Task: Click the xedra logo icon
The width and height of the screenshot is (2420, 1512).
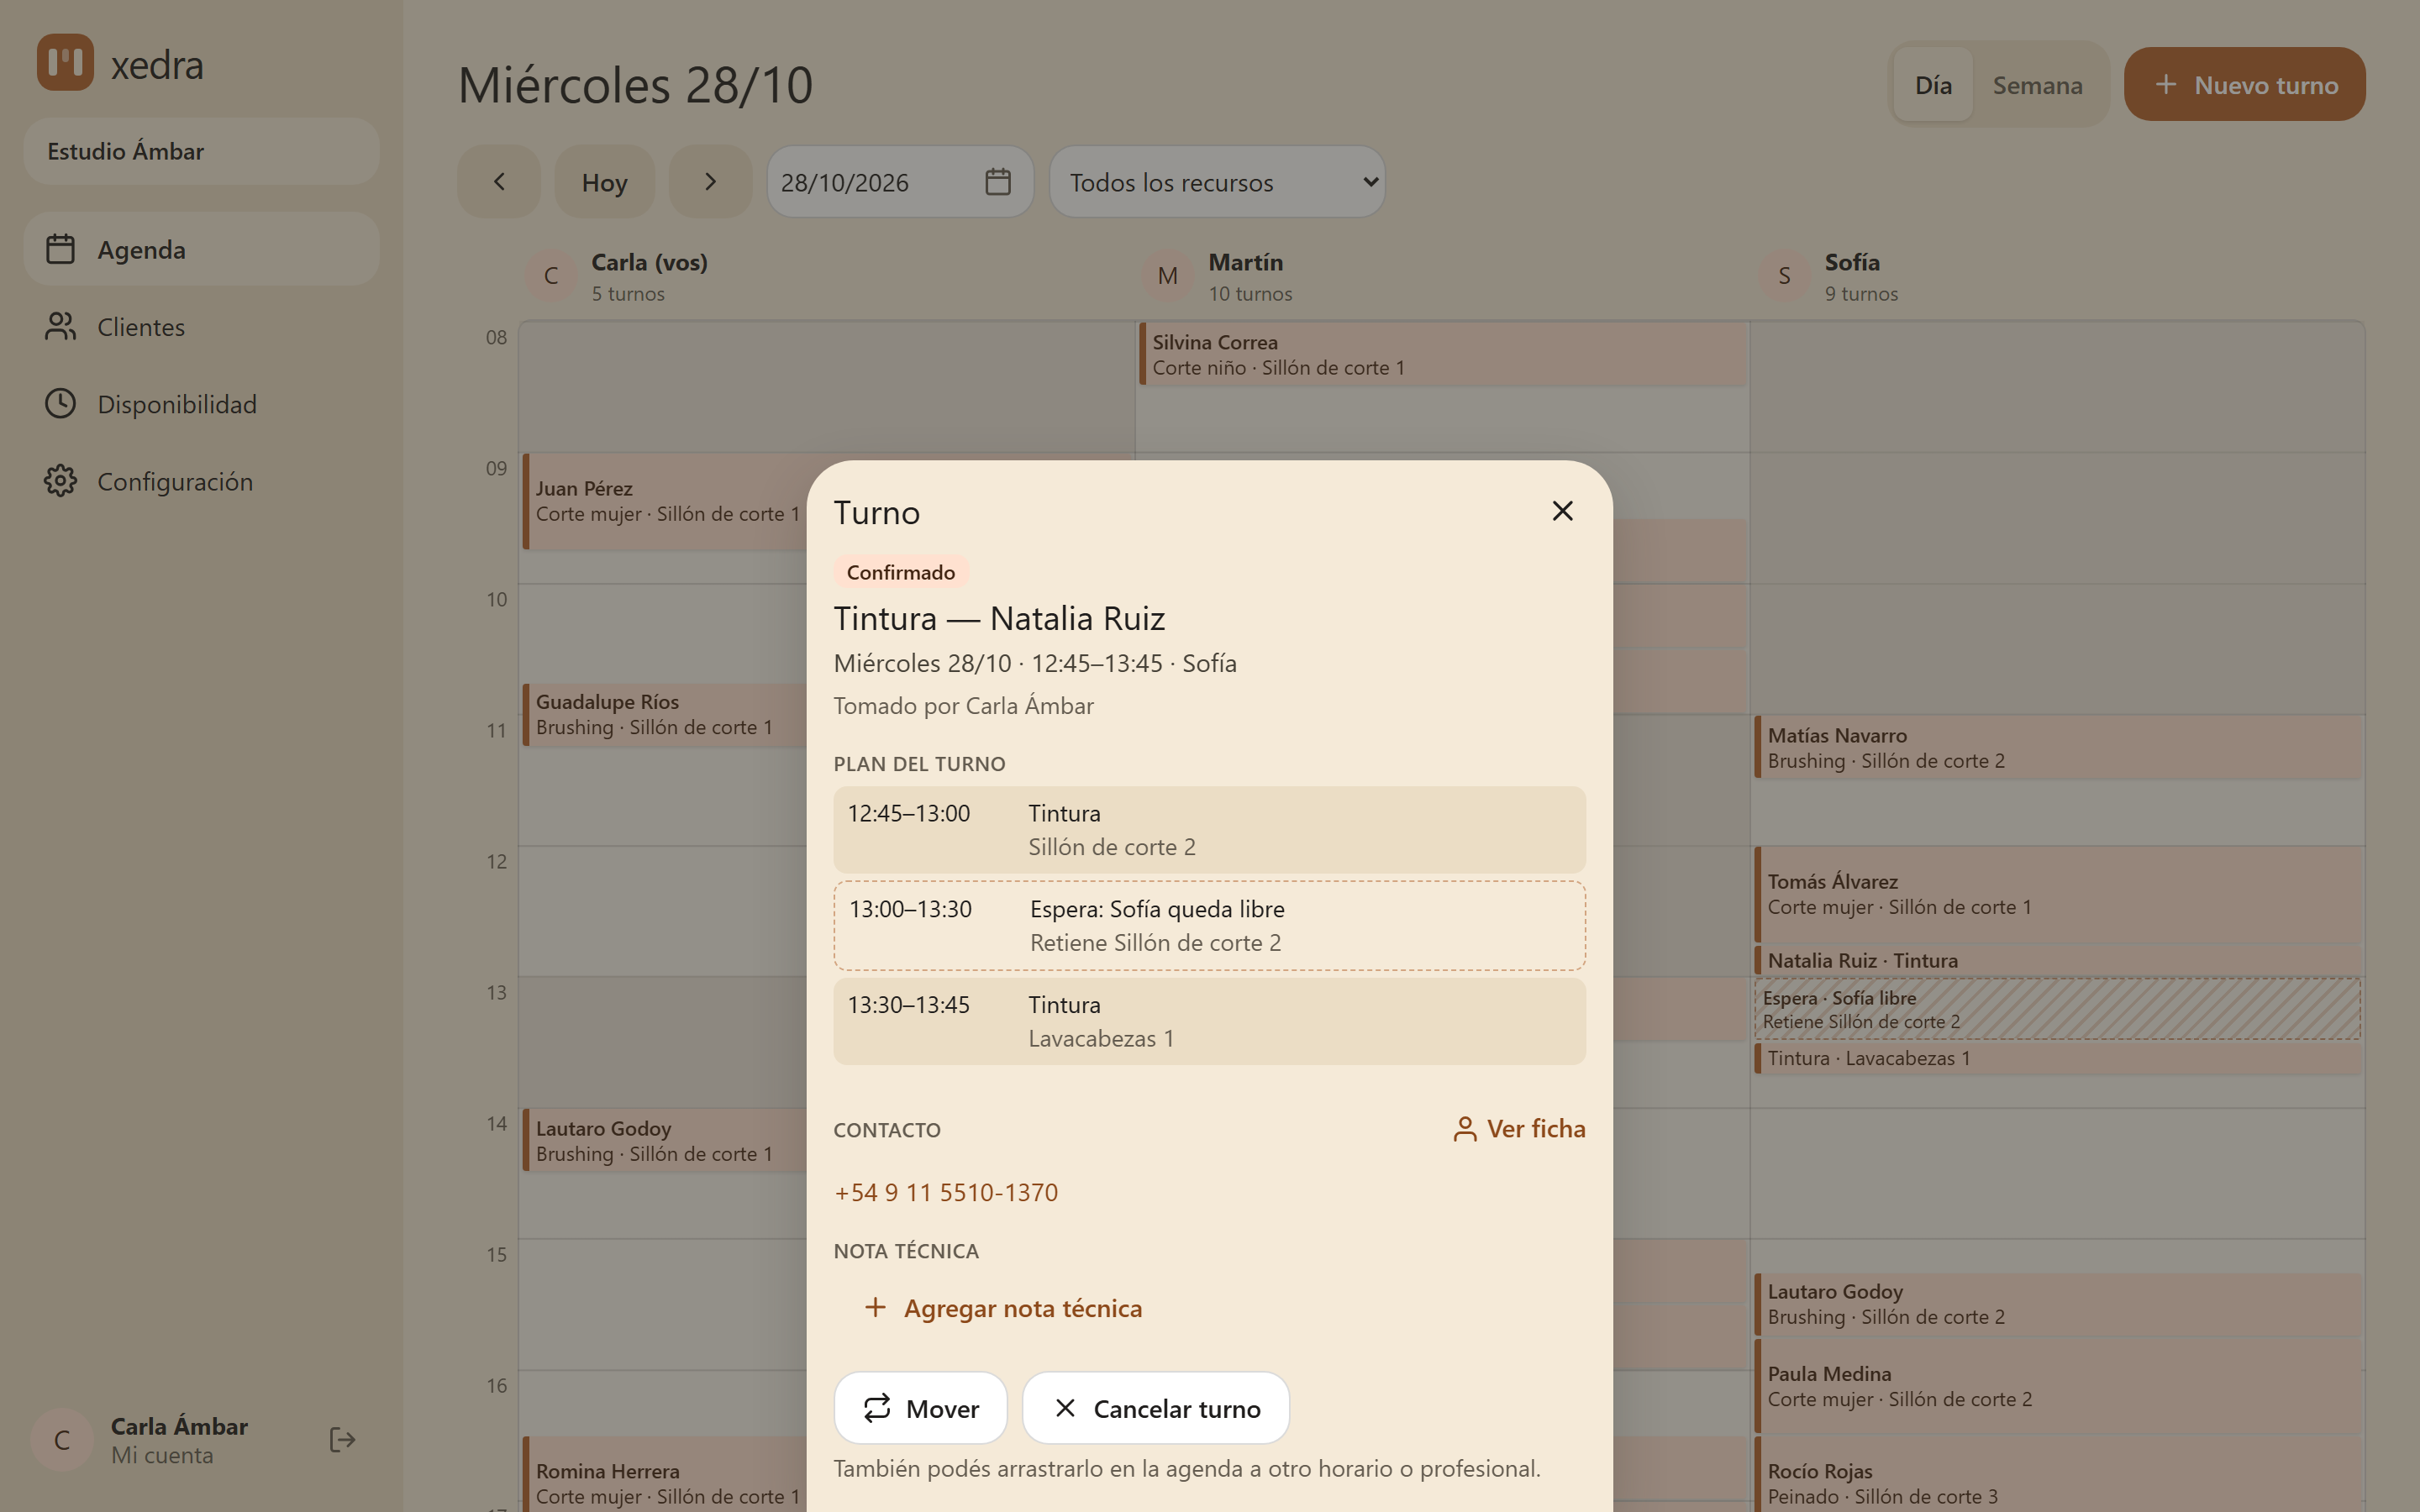Action: [65, 62]
